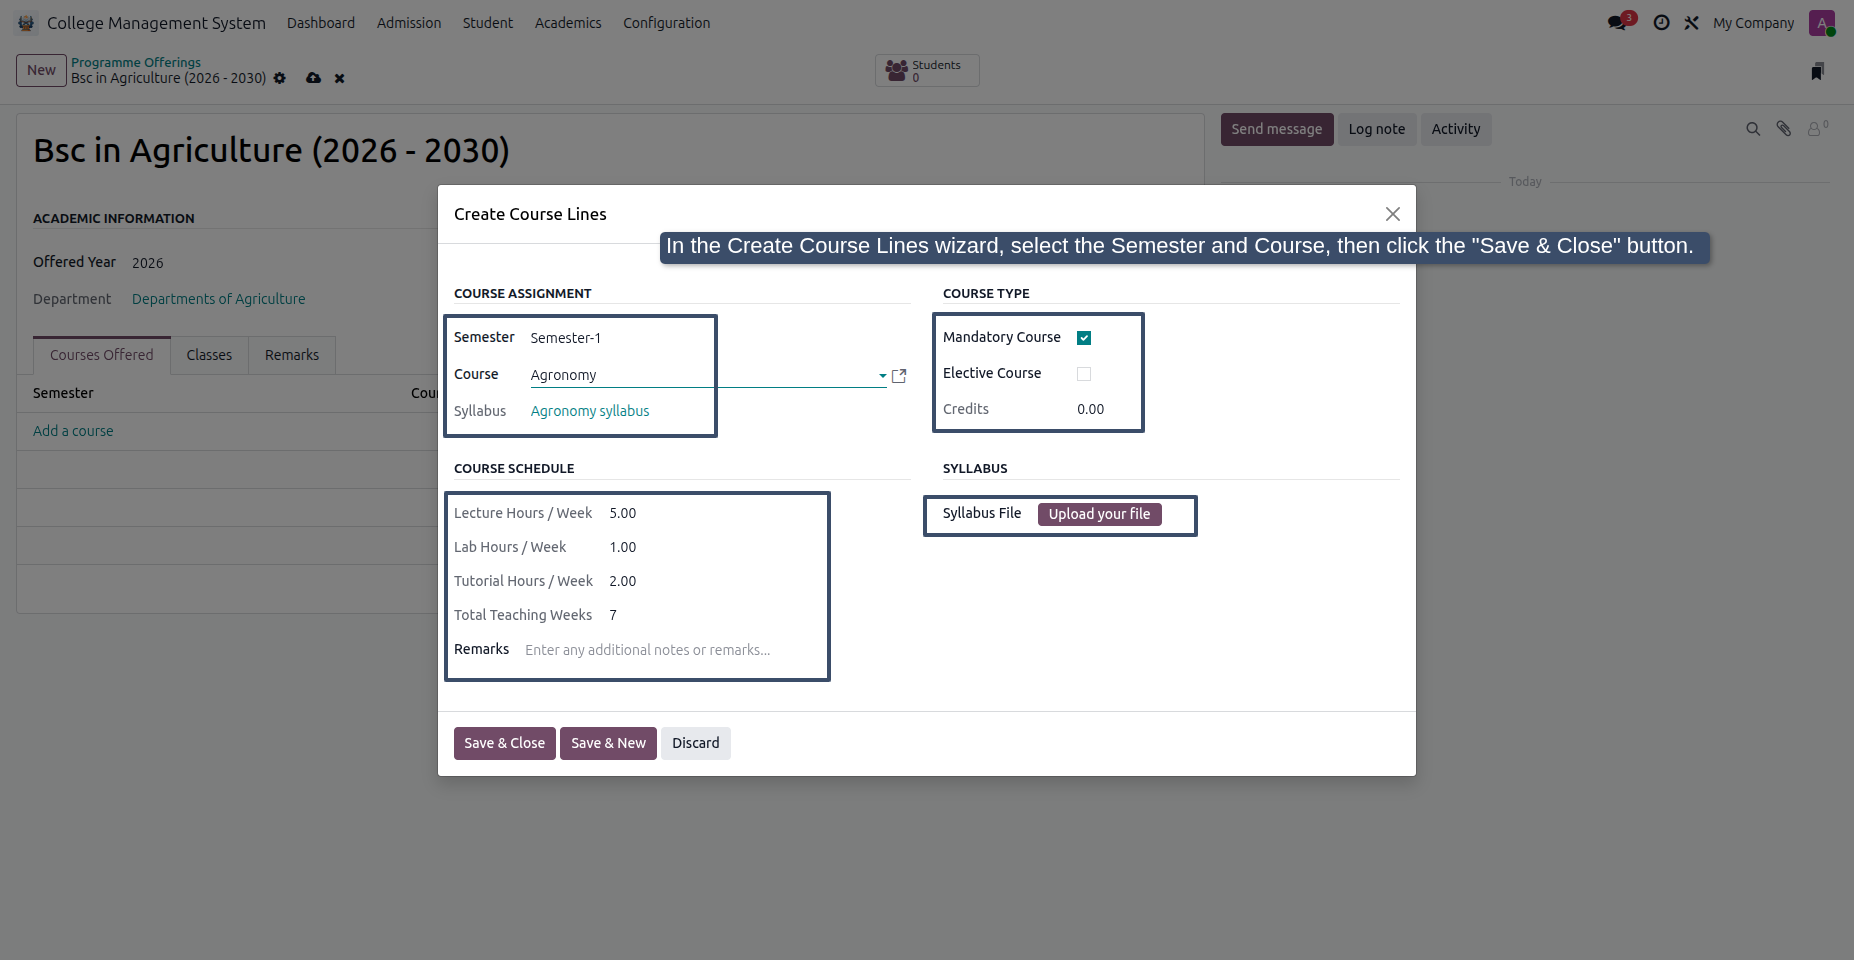Click the bookmark icon in the control panel
The image size is (1854, 961).
click(1817, 71)
